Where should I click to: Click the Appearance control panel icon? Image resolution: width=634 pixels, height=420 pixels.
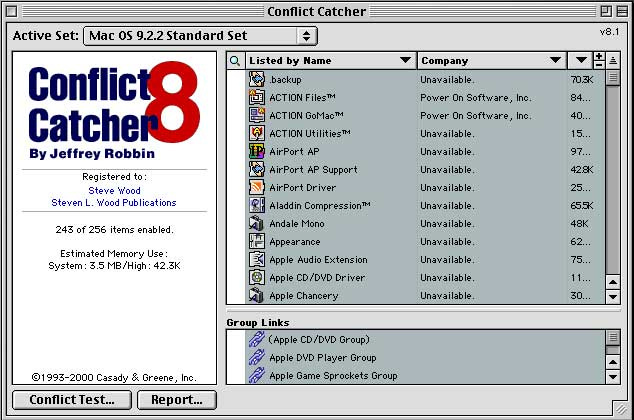(x=256, y=241)
